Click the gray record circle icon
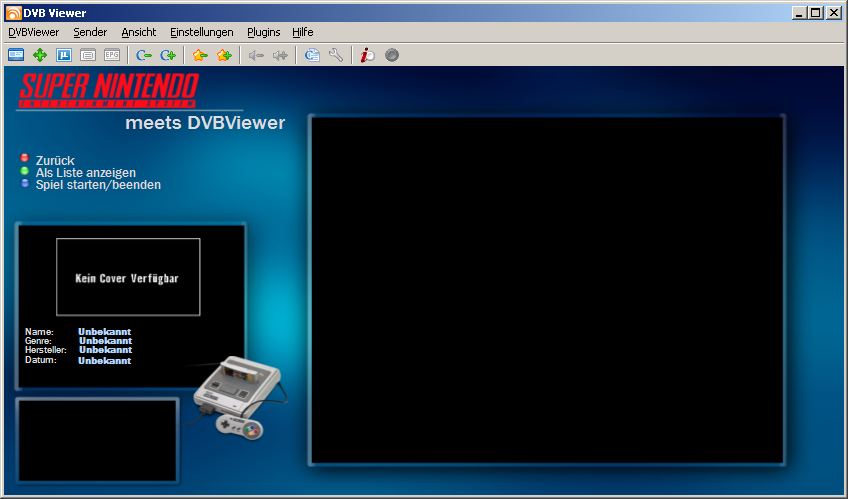Viewport: 848px width, 499px height. click(x=392, y=55)
